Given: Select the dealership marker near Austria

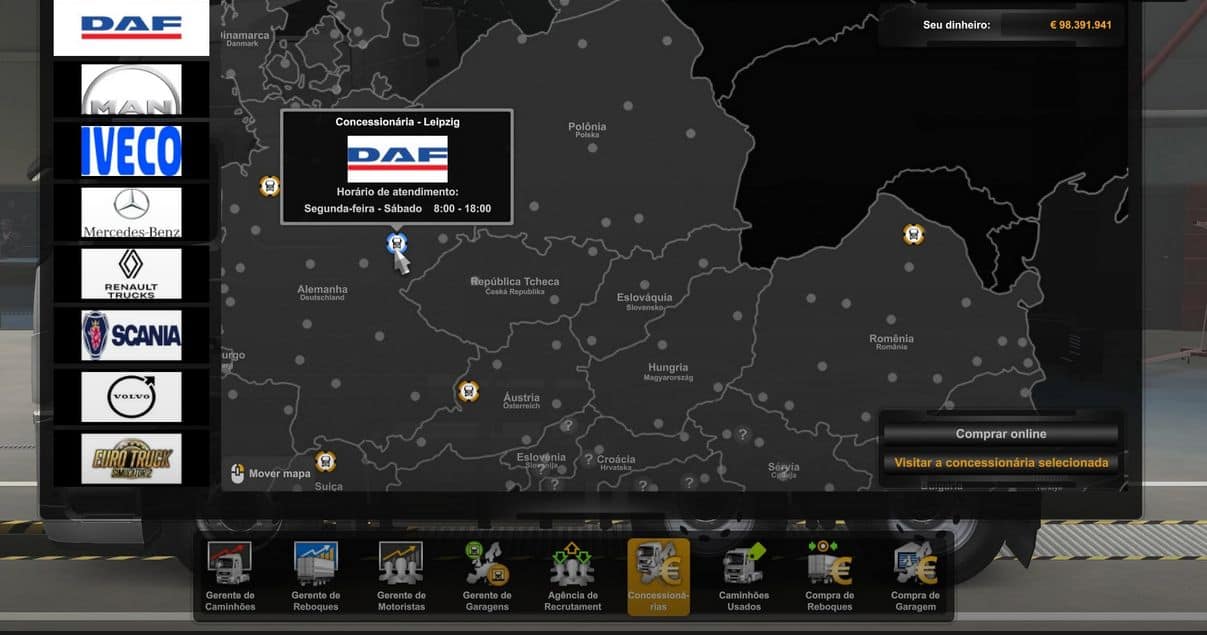Looking at the screenshot, I should [467, 391].
